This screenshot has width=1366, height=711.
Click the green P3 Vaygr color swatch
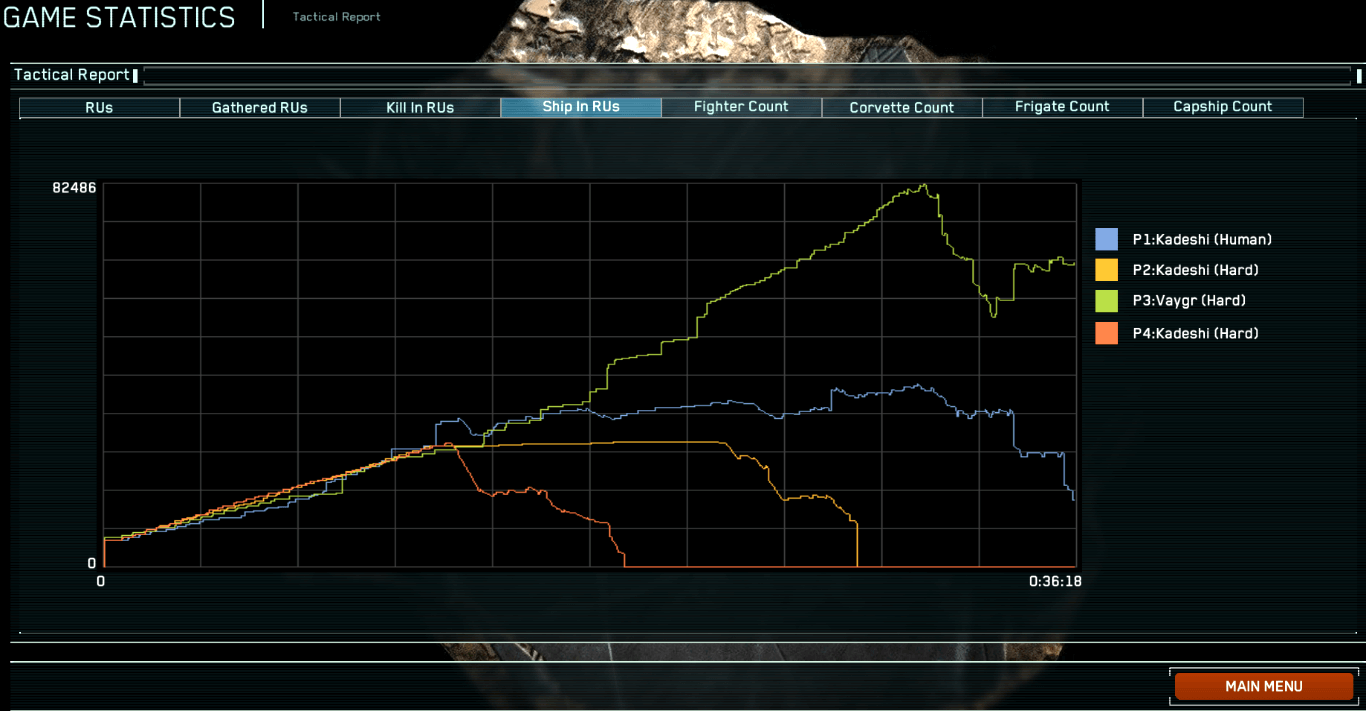tap(1107, 301)
